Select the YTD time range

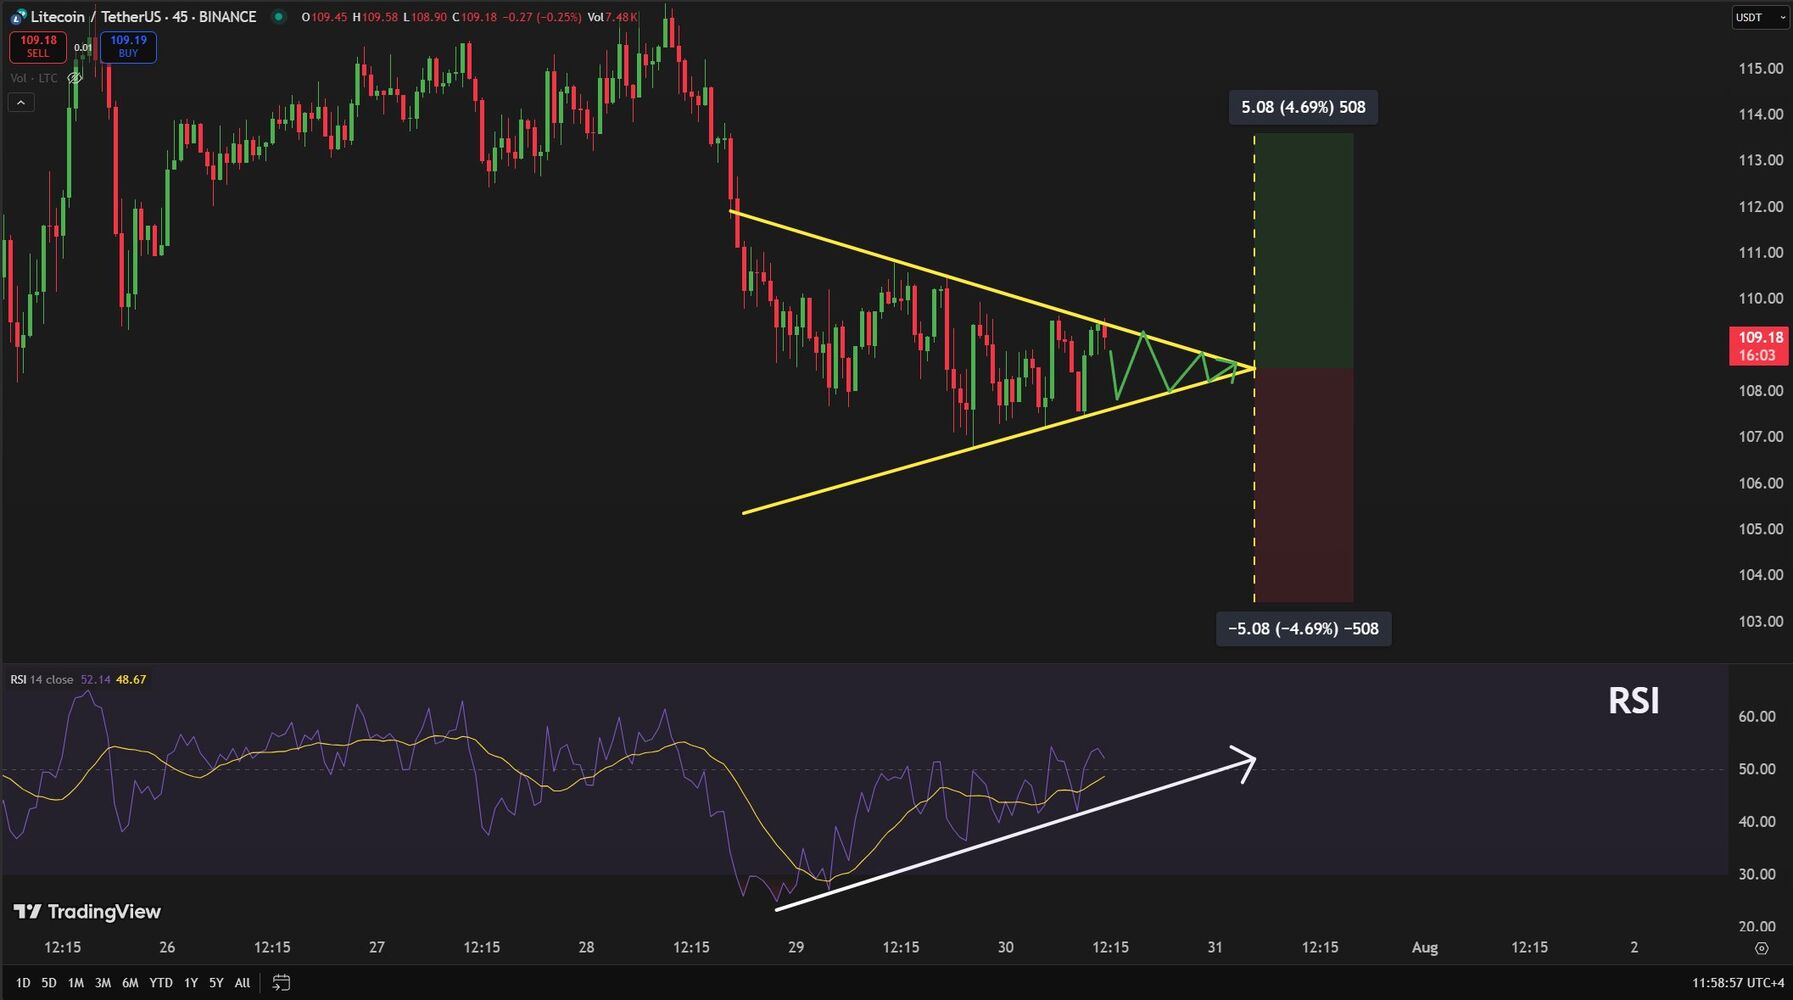click(160, 983)
